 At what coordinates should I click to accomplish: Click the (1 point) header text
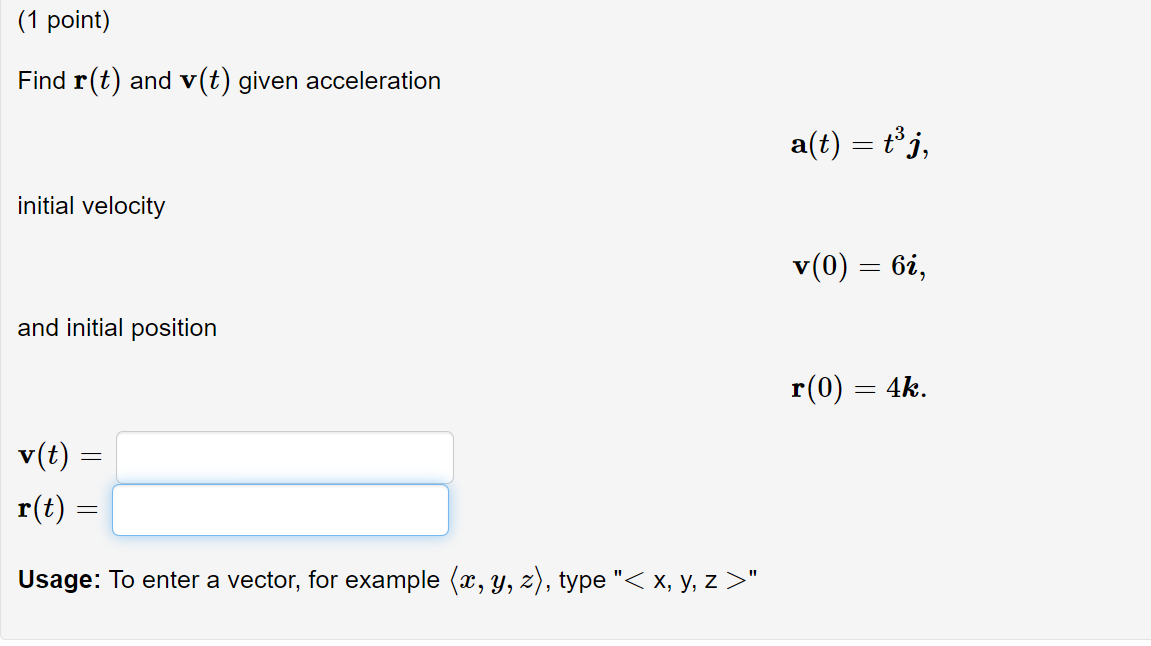pyautogui.click(x=62, y=20)
